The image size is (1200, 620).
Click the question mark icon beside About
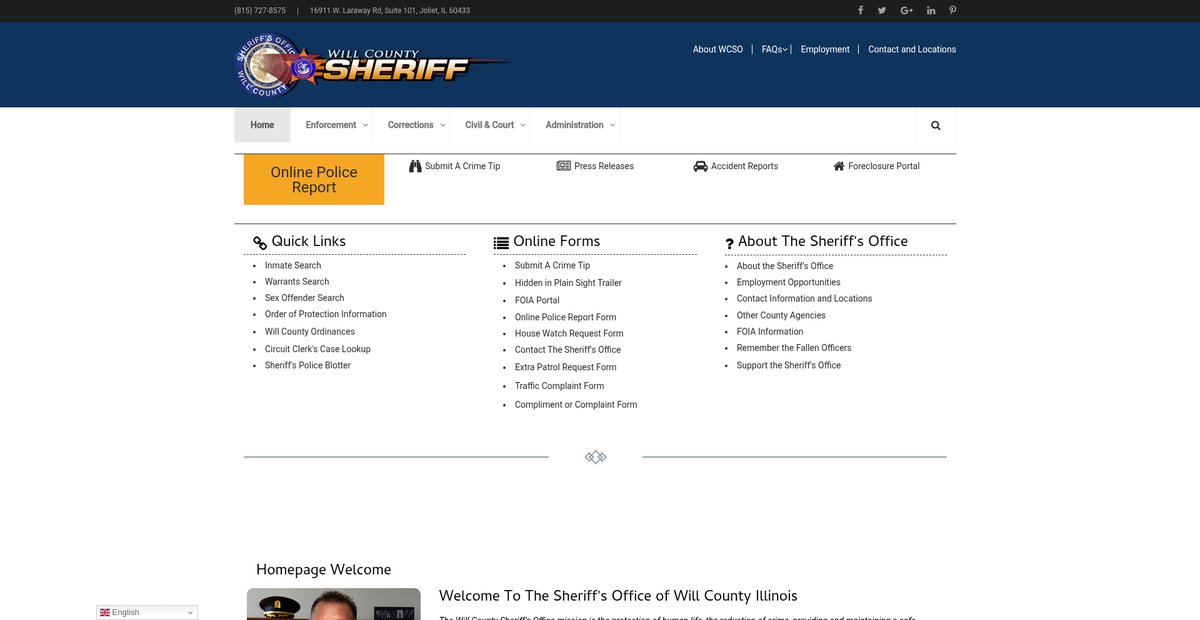pos(730,243)
